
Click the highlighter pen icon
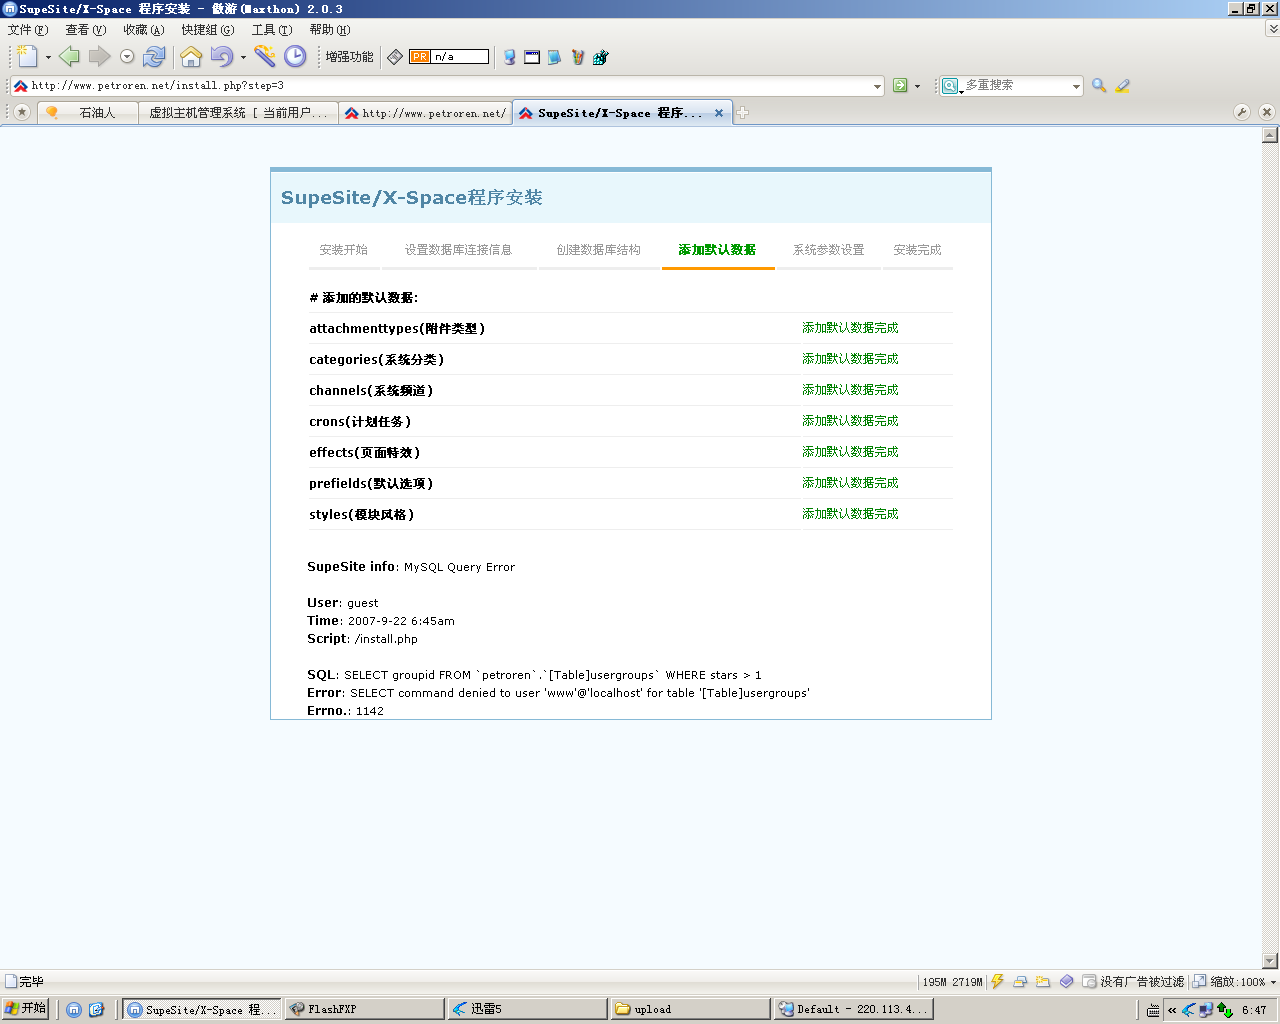click(x=1123, y=86)
